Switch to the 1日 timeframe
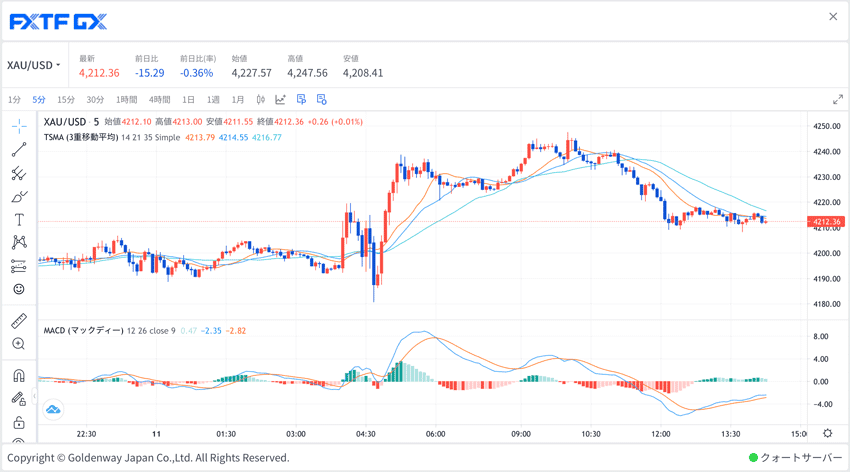This screenshot has height=472, width=850. 188,100
